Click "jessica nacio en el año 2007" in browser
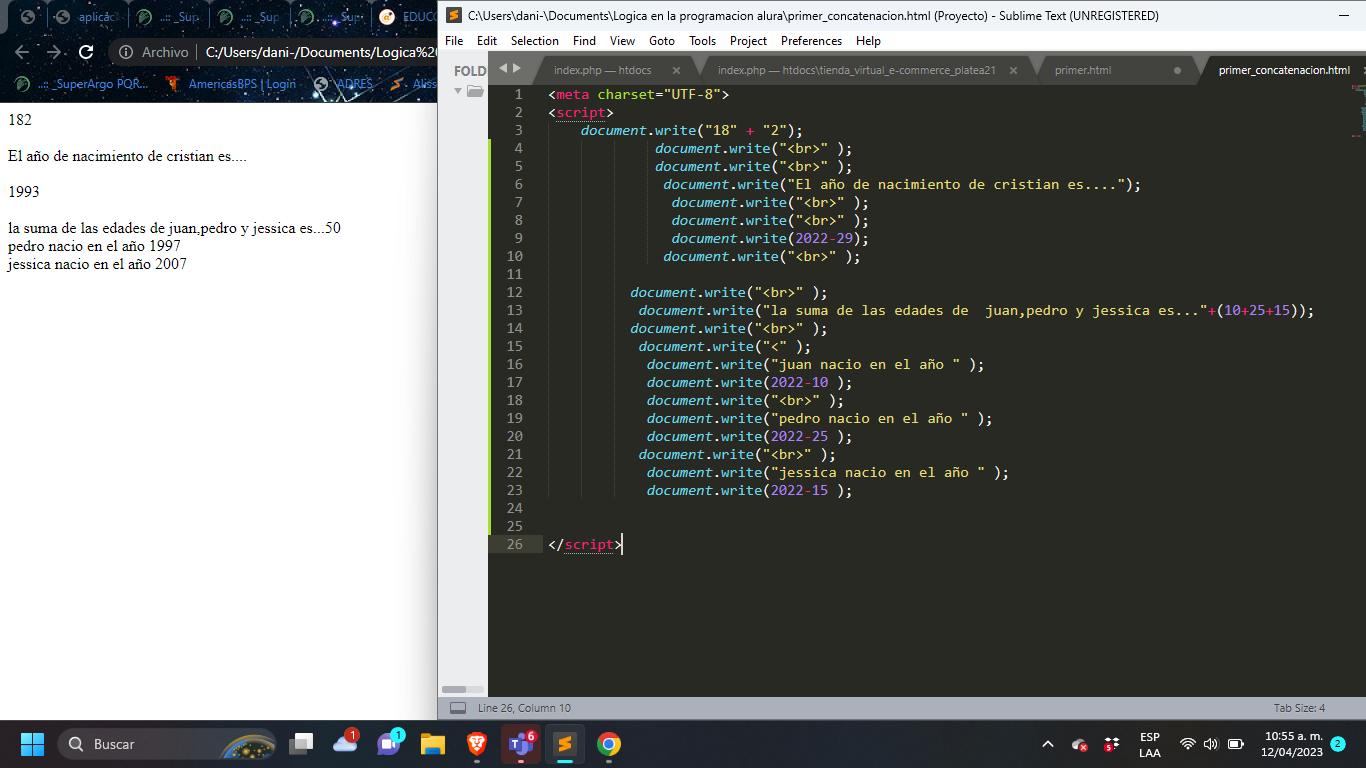 97,264
